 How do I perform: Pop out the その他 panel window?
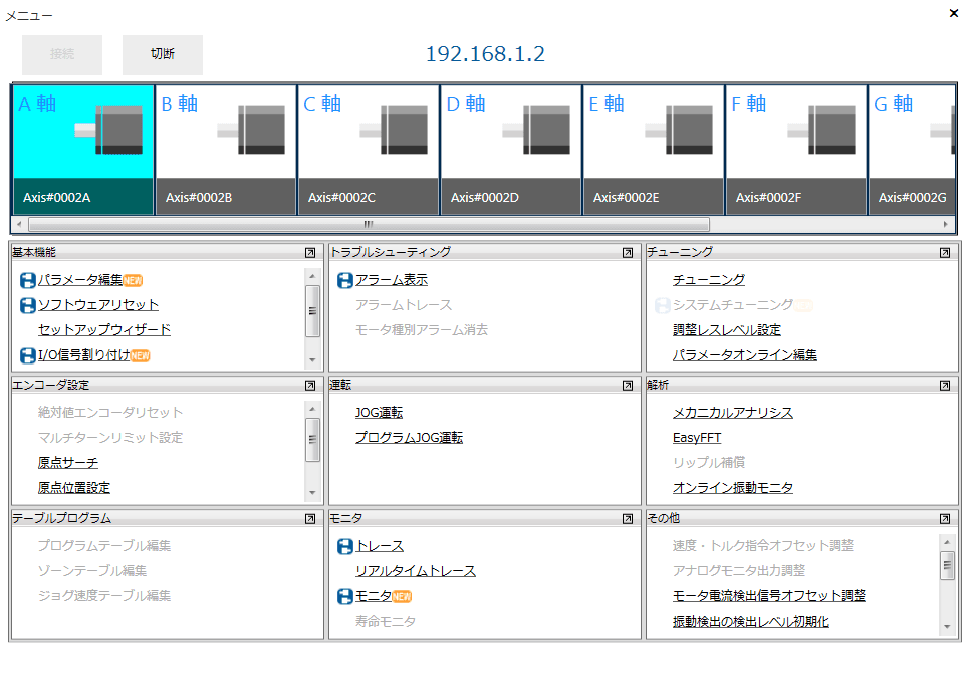tap(943, 518)
